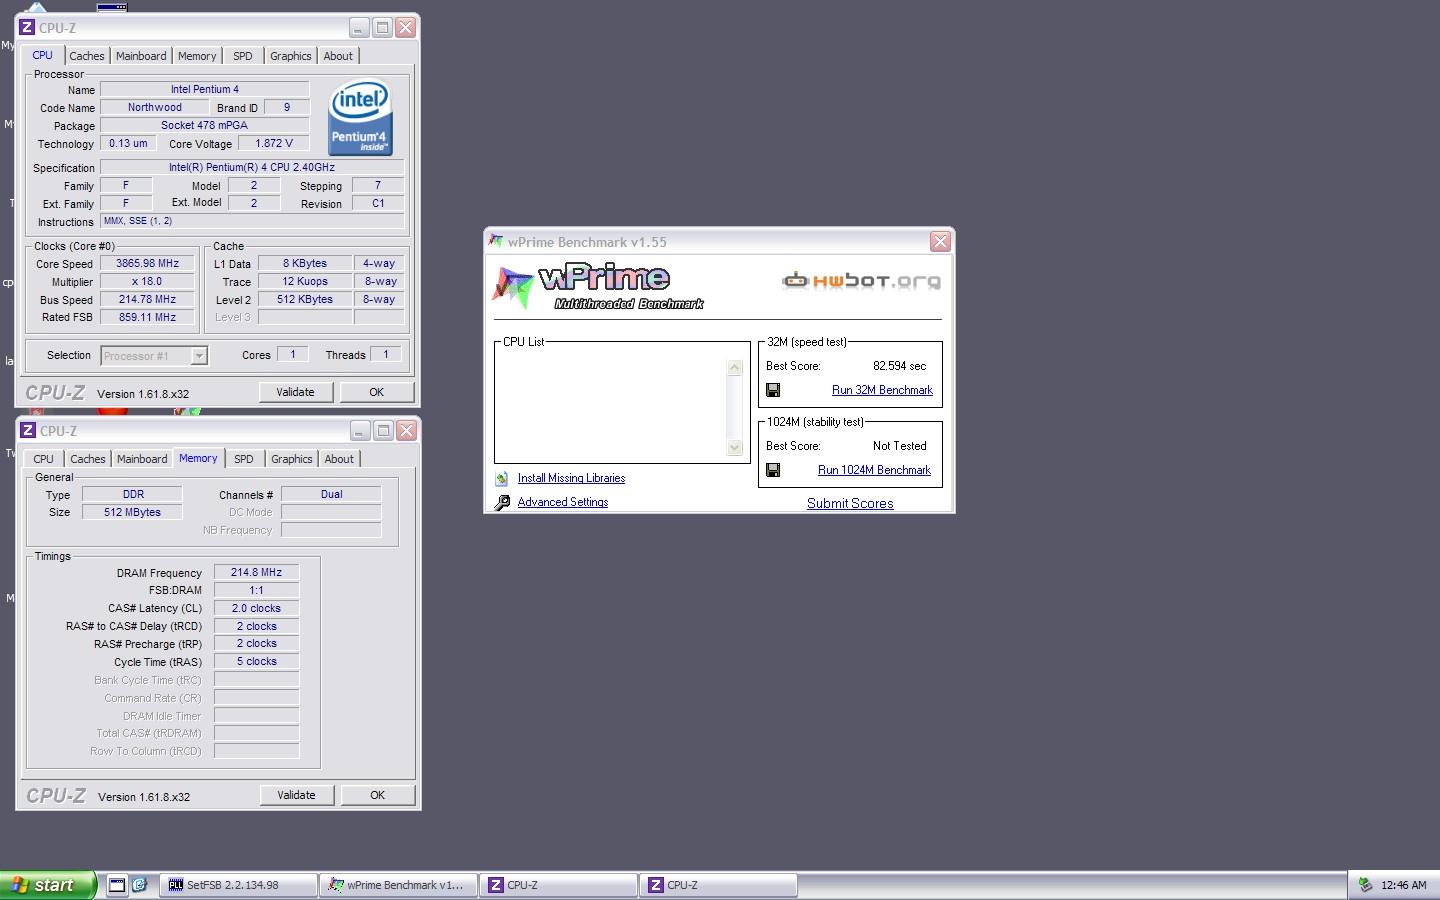
Task: Click the wPrime logo graphic
Action: (598, 286)
